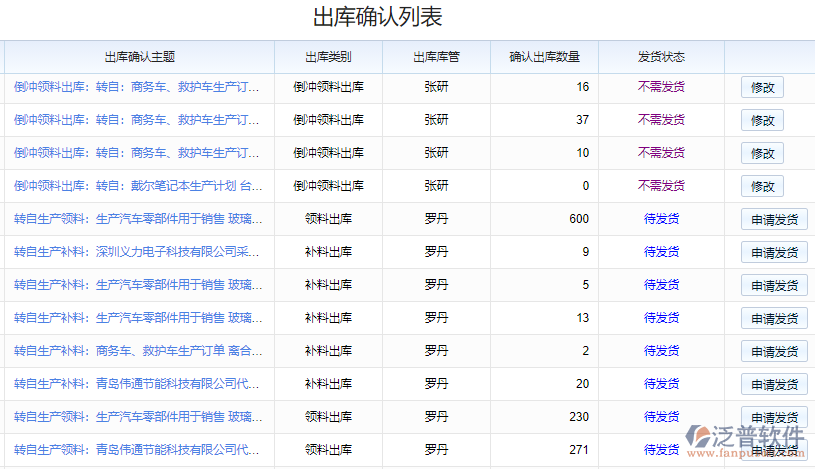Screen dimensions: 815x469
Task: Click 申请发货 in the row with quantity 2
Action: point(774,351)
